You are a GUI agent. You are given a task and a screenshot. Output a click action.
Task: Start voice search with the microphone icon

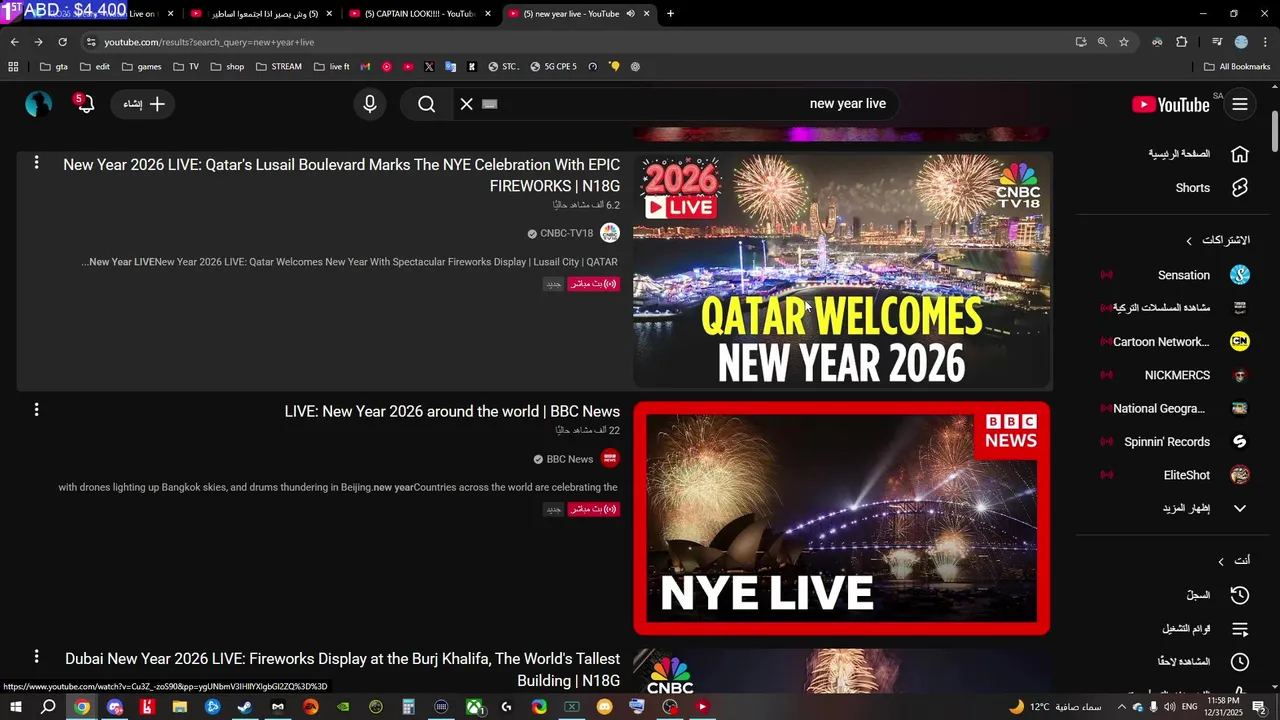370,104
